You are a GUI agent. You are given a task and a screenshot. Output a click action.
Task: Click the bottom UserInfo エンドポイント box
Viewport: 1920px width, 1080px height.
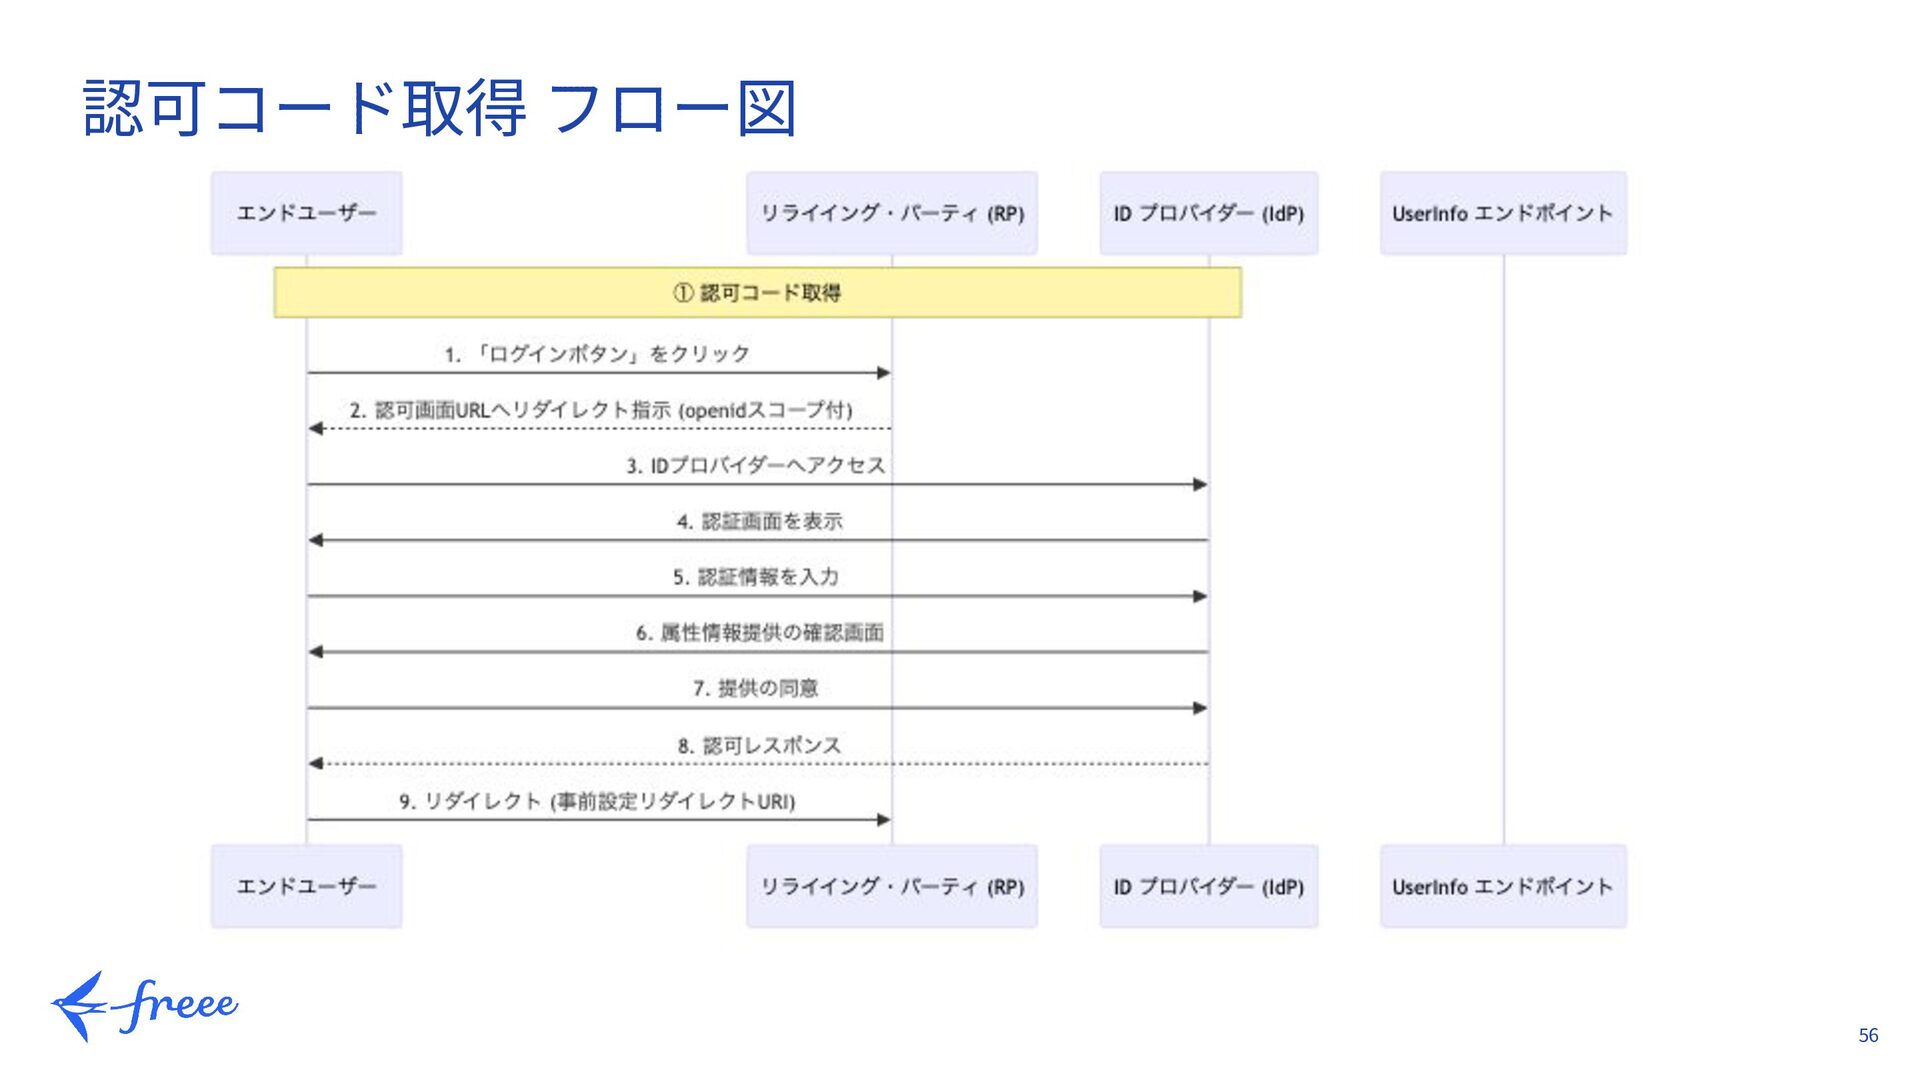1502,886
